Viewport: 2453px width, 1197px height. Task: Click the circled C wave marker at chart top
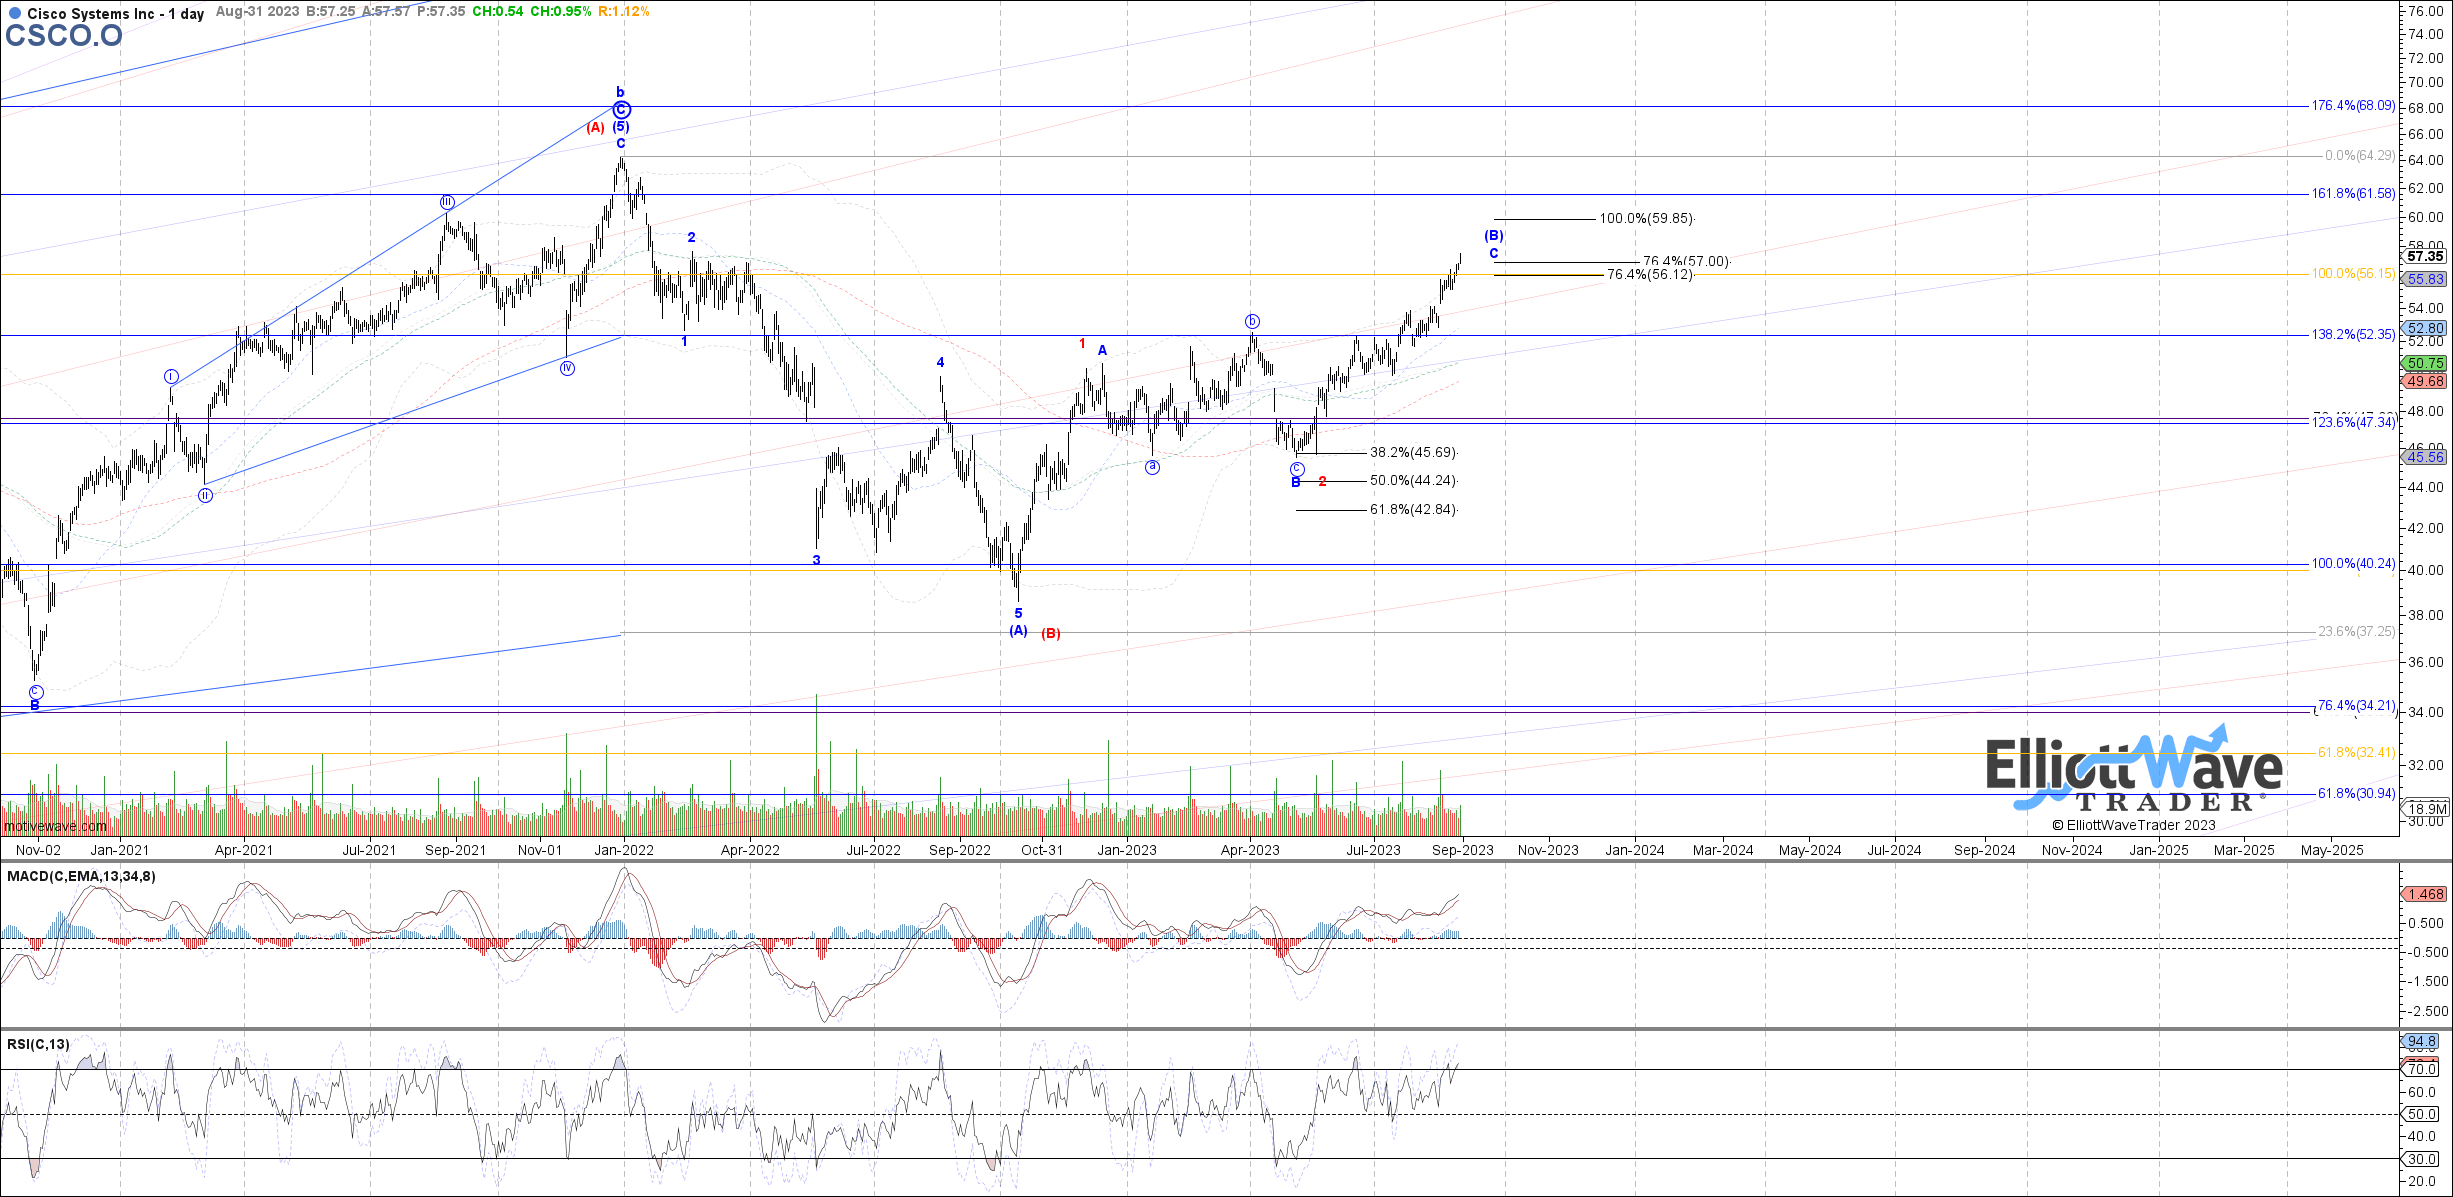point(621,110)
